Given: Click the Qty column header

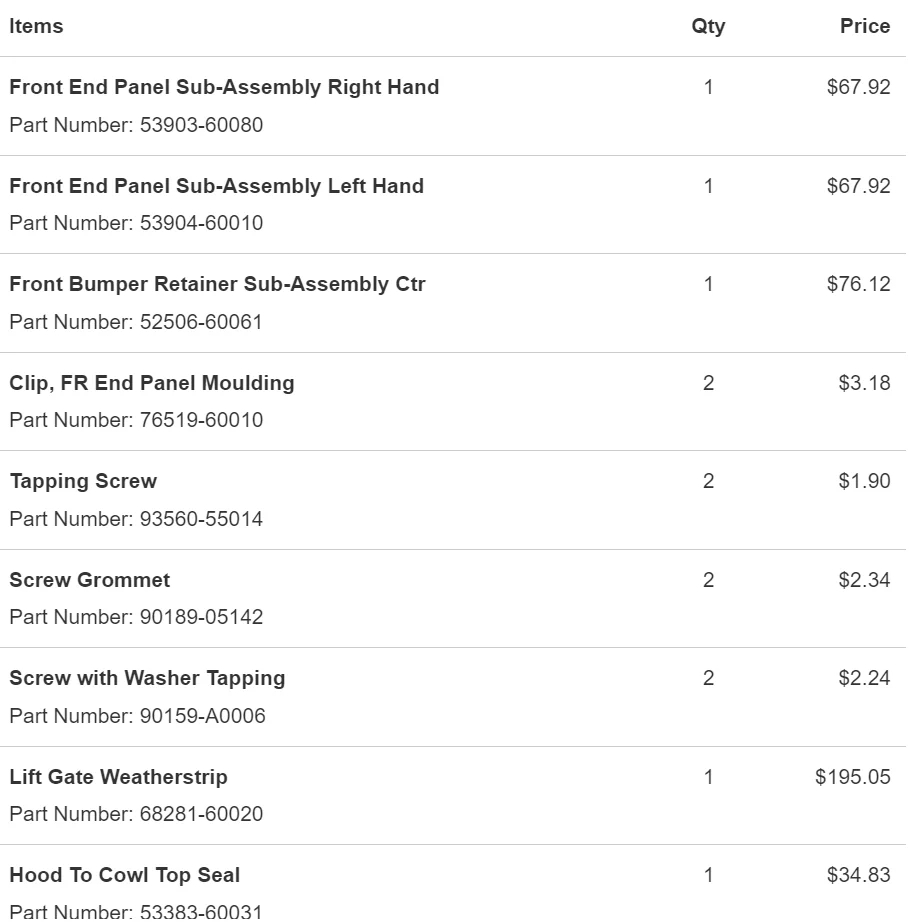Looking at the screenshot, I should tap(708, 27).
